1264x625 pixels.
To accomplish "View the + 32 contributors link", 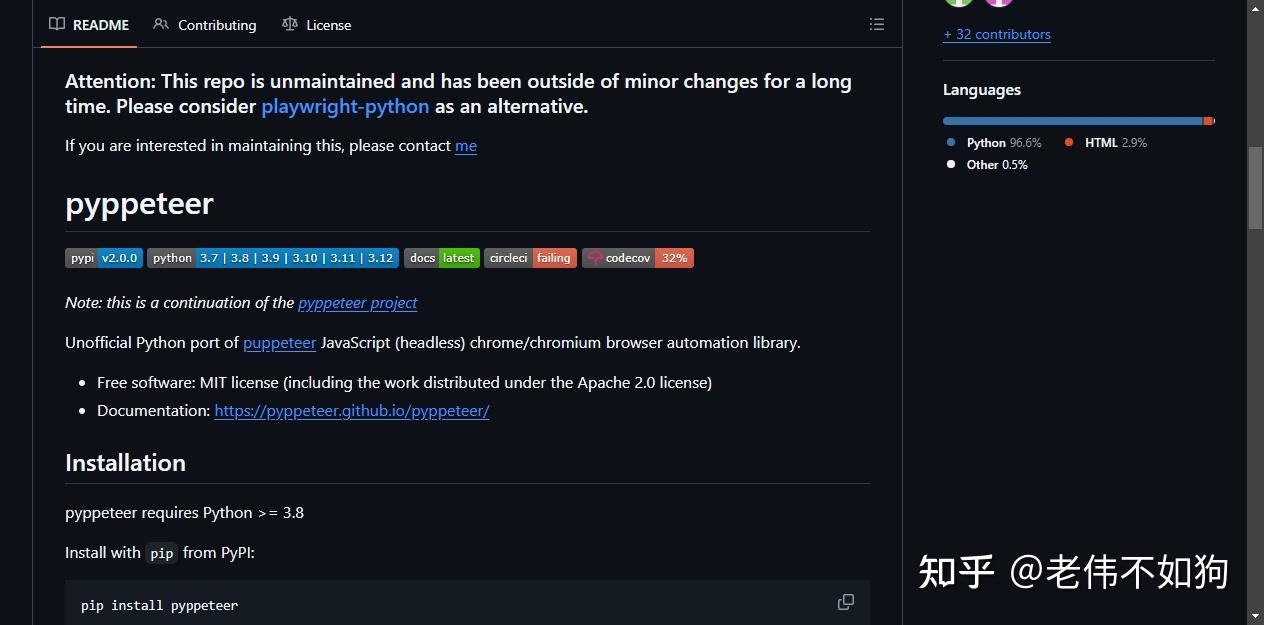I will click(x=997, y=34).
